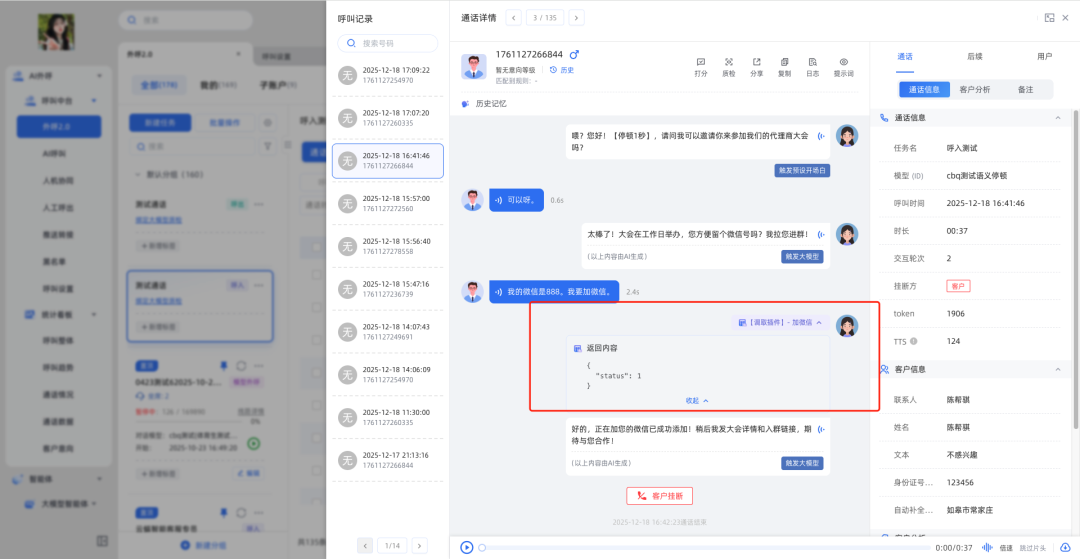Image resolution: width=1080 pixels, height=559 pixels.
Task: Click the 历史 history link
Action: click(x=562, y=70)
